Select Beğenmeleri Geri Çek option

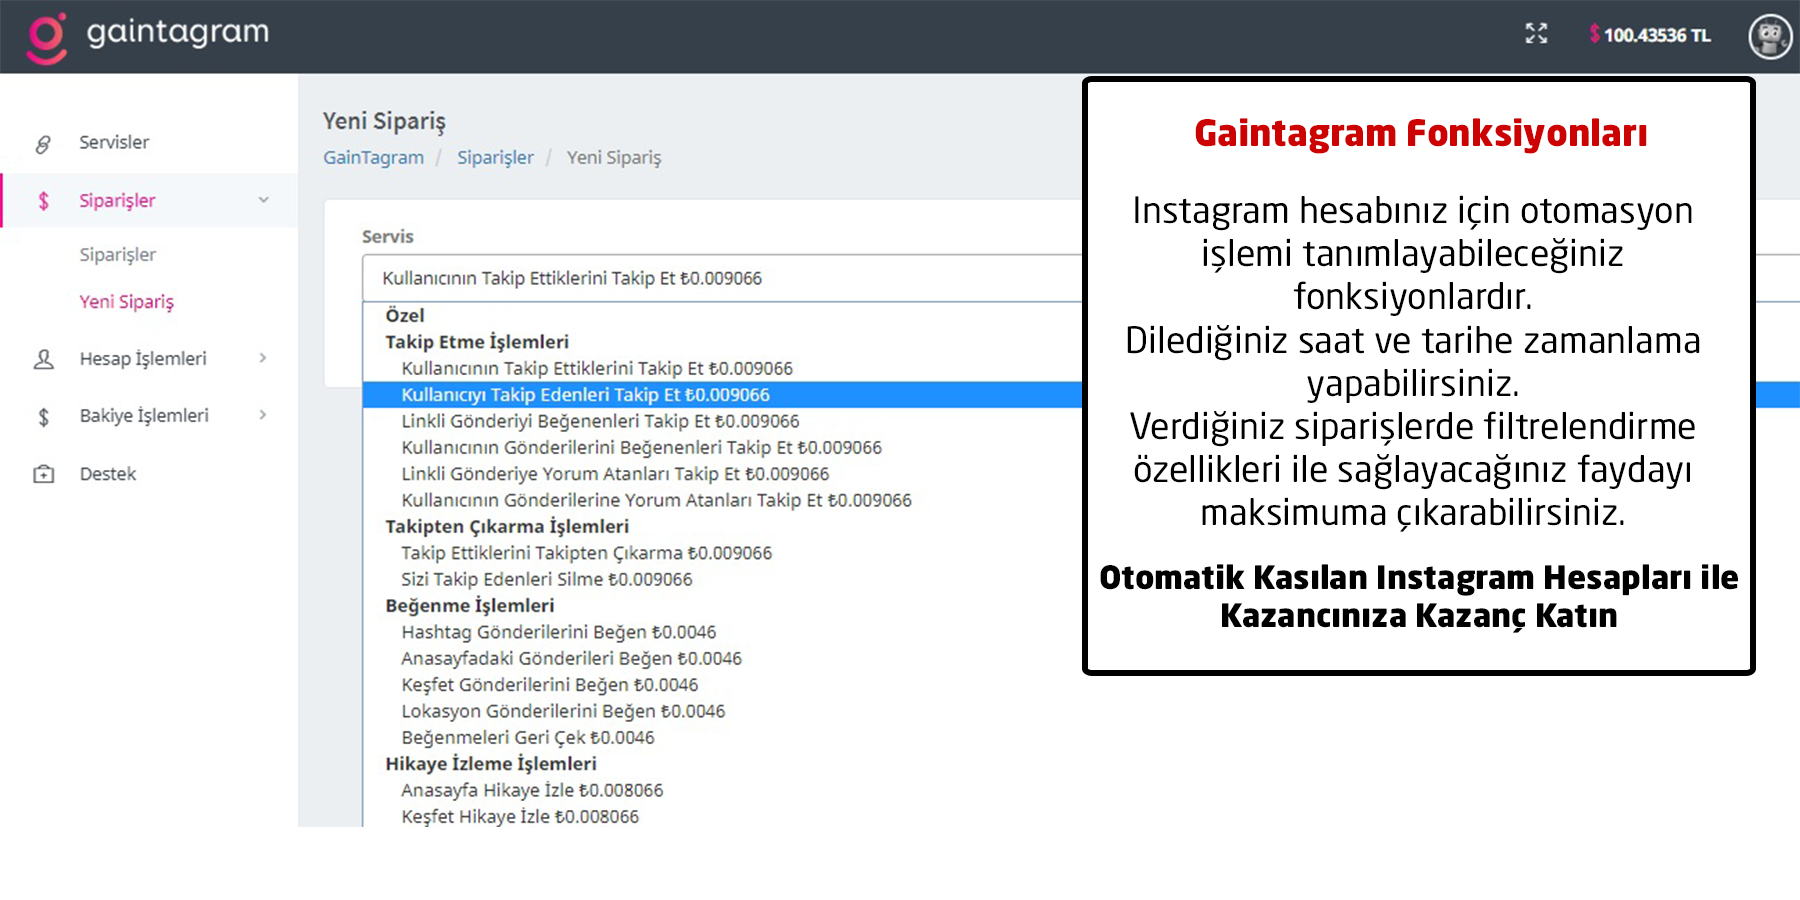tap(527, 738)
